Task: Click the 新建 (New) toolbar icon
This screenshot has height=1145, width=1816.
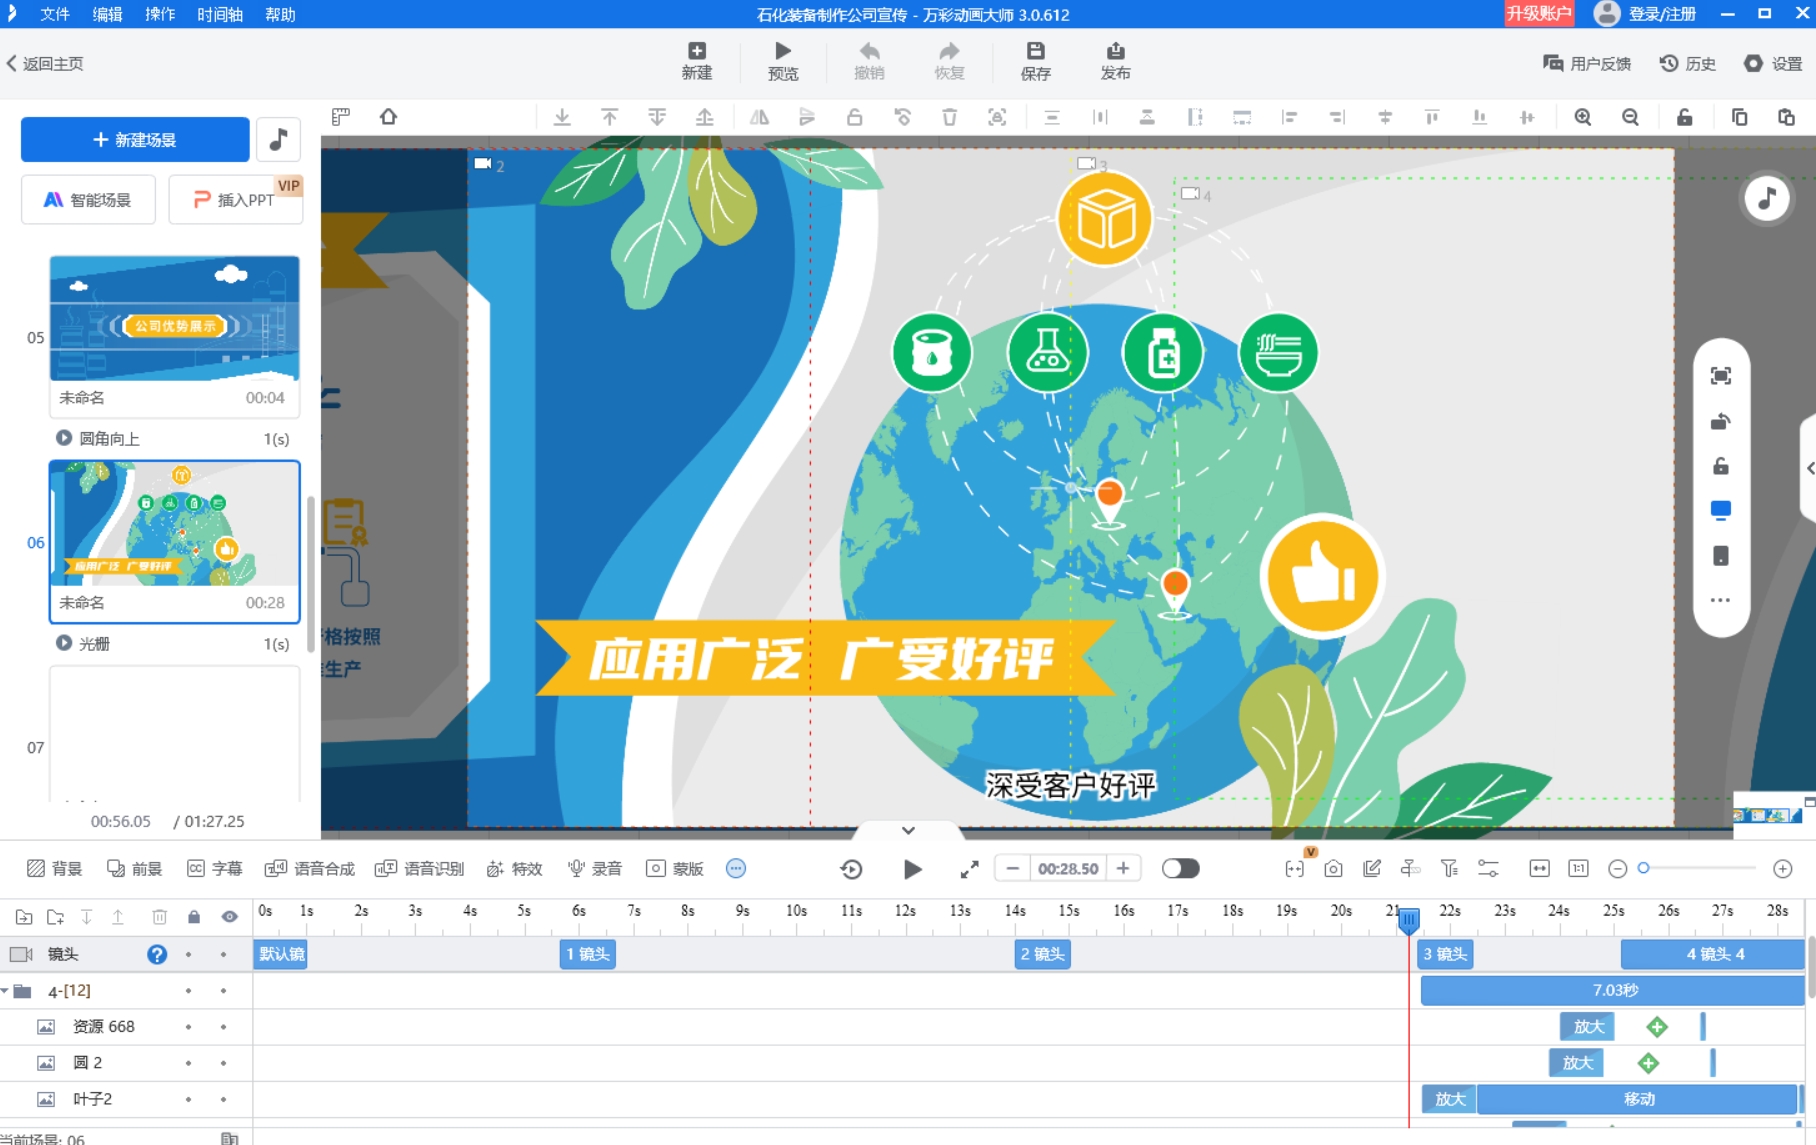Action: pos(697,61)
